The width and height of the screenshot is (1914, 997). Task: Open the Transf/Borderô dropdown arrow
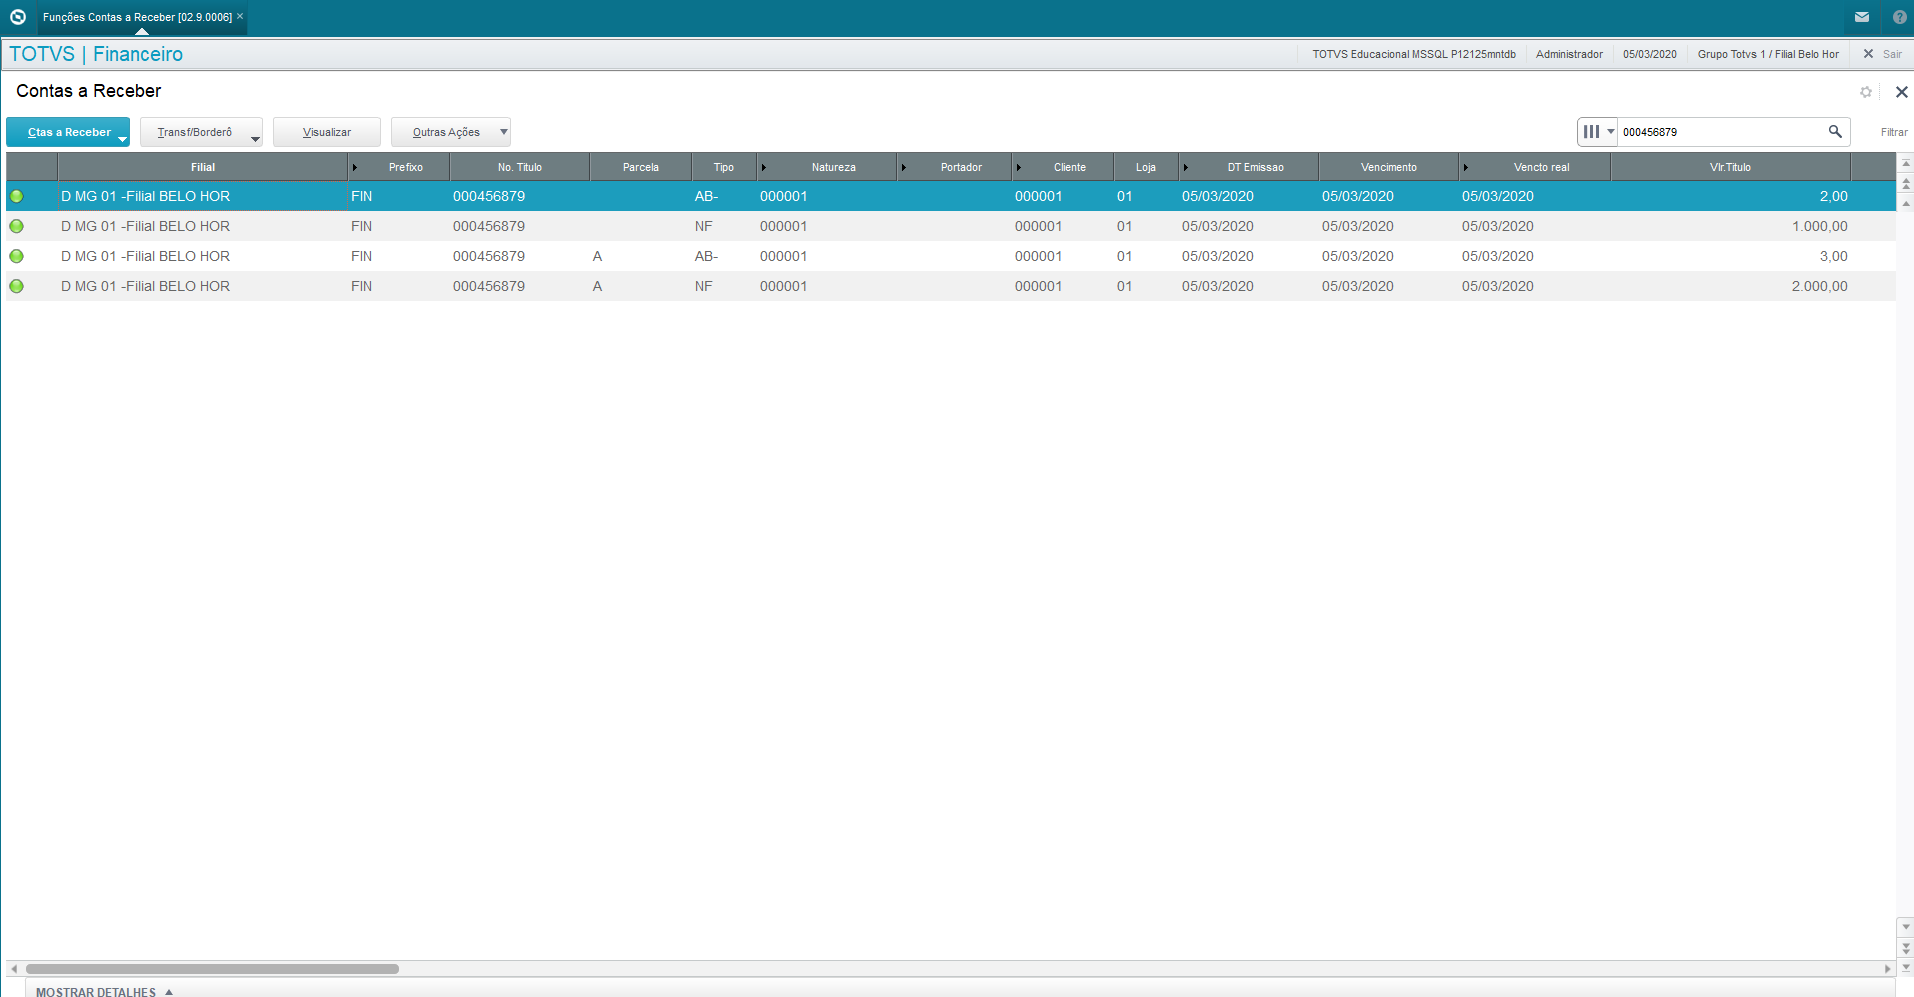tap(255, 139)
